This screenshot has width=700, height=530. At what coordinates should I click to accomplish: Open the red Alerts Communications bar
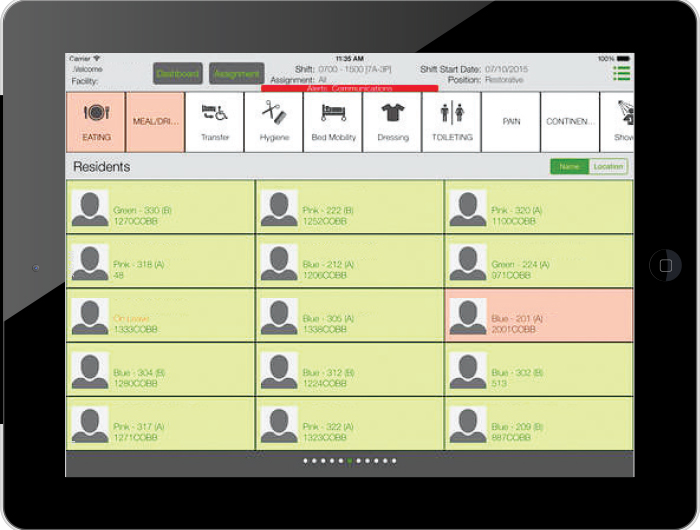[350, 88]
